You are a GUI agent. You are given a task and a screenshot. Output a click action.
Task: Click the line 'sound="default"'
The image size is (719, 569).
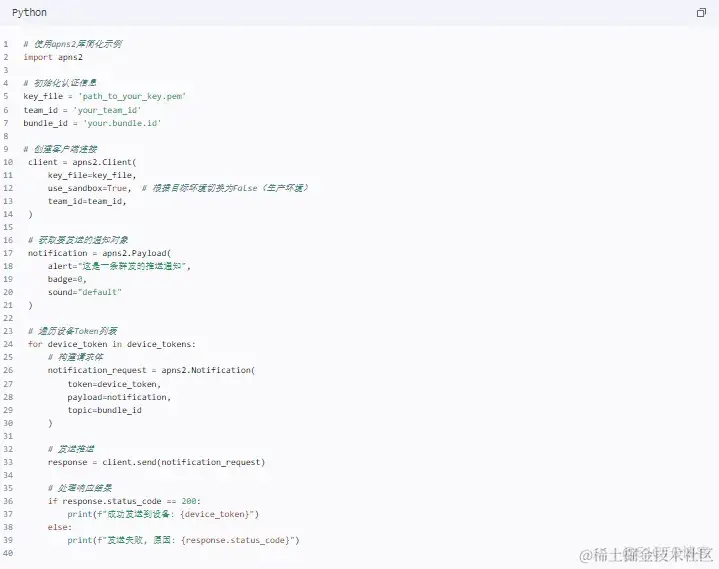click(x=84, y=292)
